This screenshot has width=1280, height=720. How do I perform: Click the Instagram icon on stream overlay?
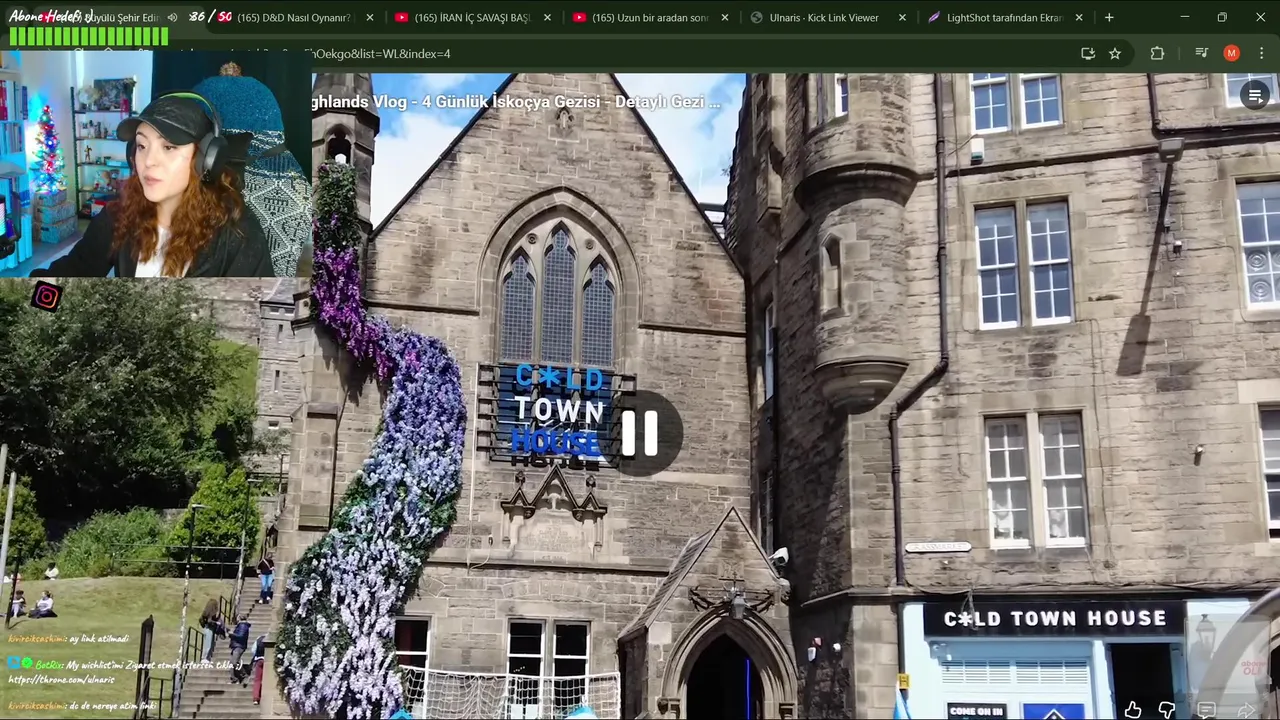click(x=46, y=297)
